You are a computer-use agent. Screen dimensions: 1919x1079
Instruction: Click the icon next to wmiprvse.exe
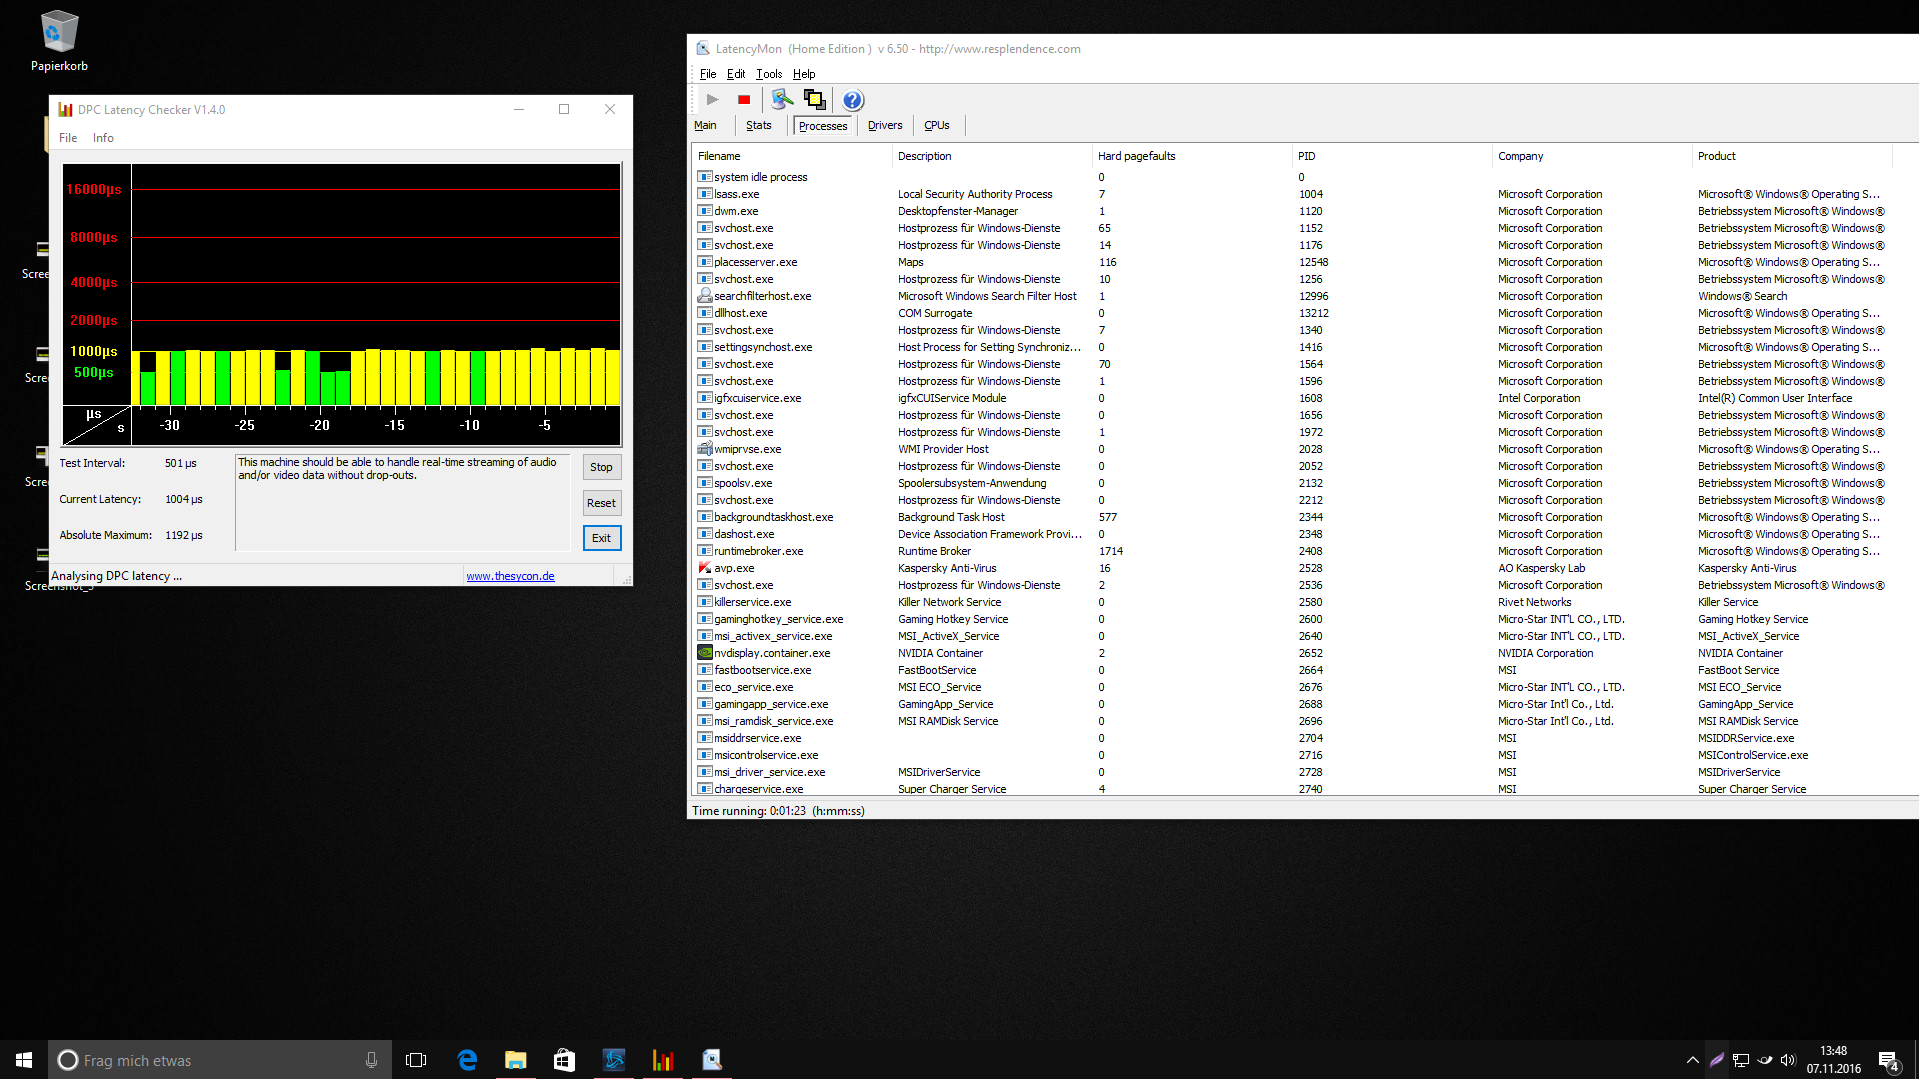pyautogui.click(x=705, y=449)
